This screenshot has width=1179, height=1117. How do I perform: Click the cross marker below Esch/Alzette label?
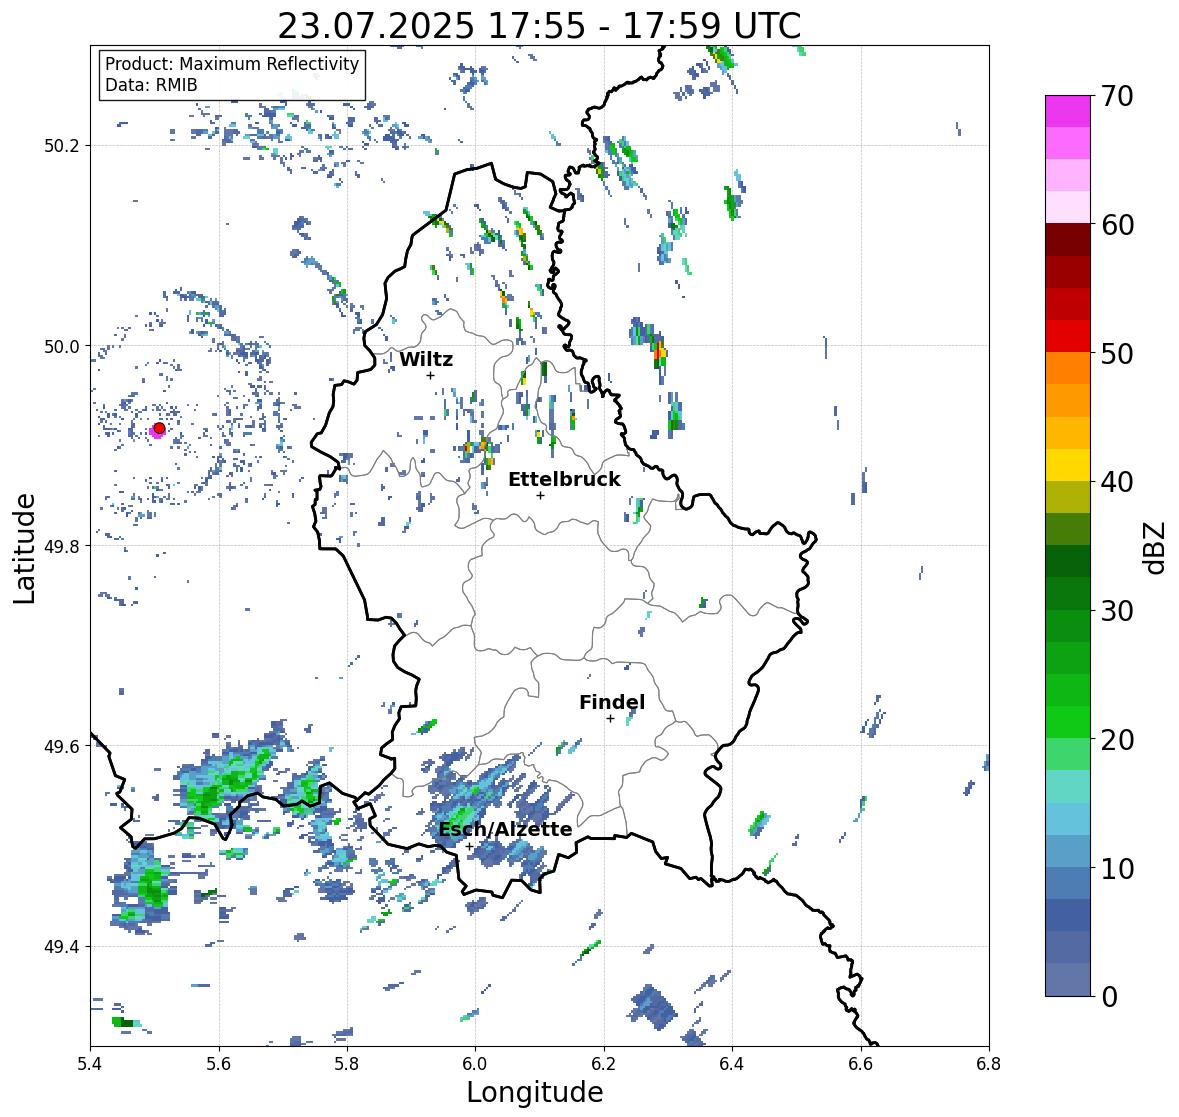[x=469, y=846]
